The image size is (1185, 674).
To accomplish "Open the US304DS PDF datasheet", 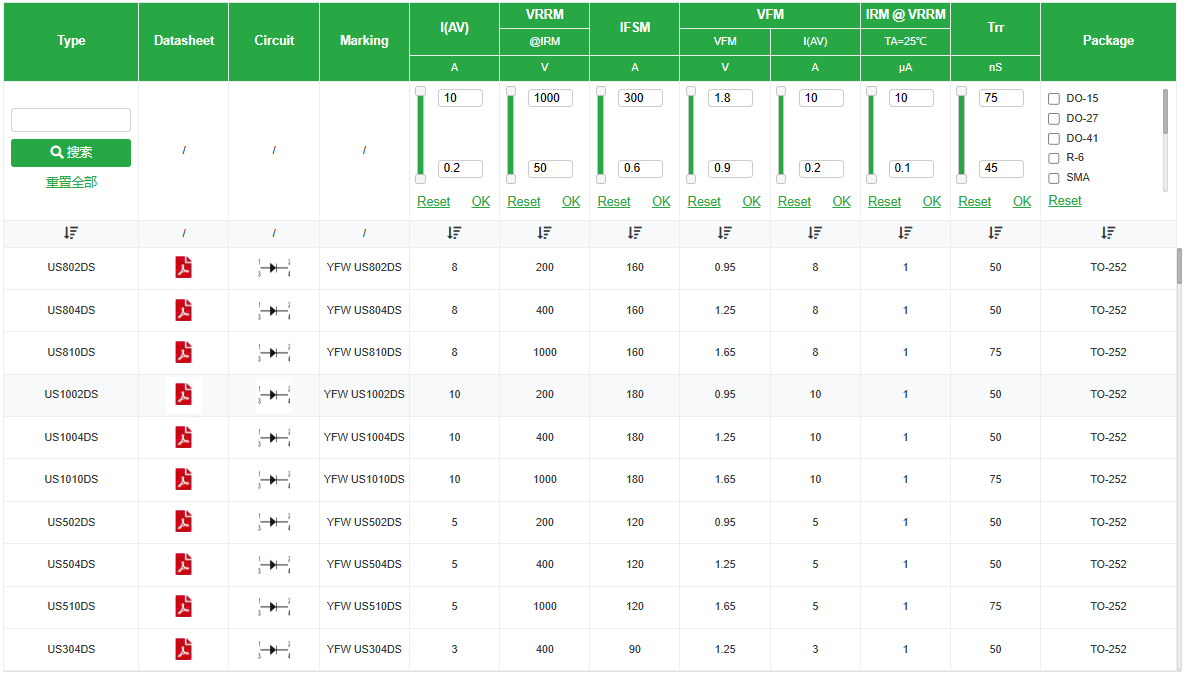I will click(183, 649).
